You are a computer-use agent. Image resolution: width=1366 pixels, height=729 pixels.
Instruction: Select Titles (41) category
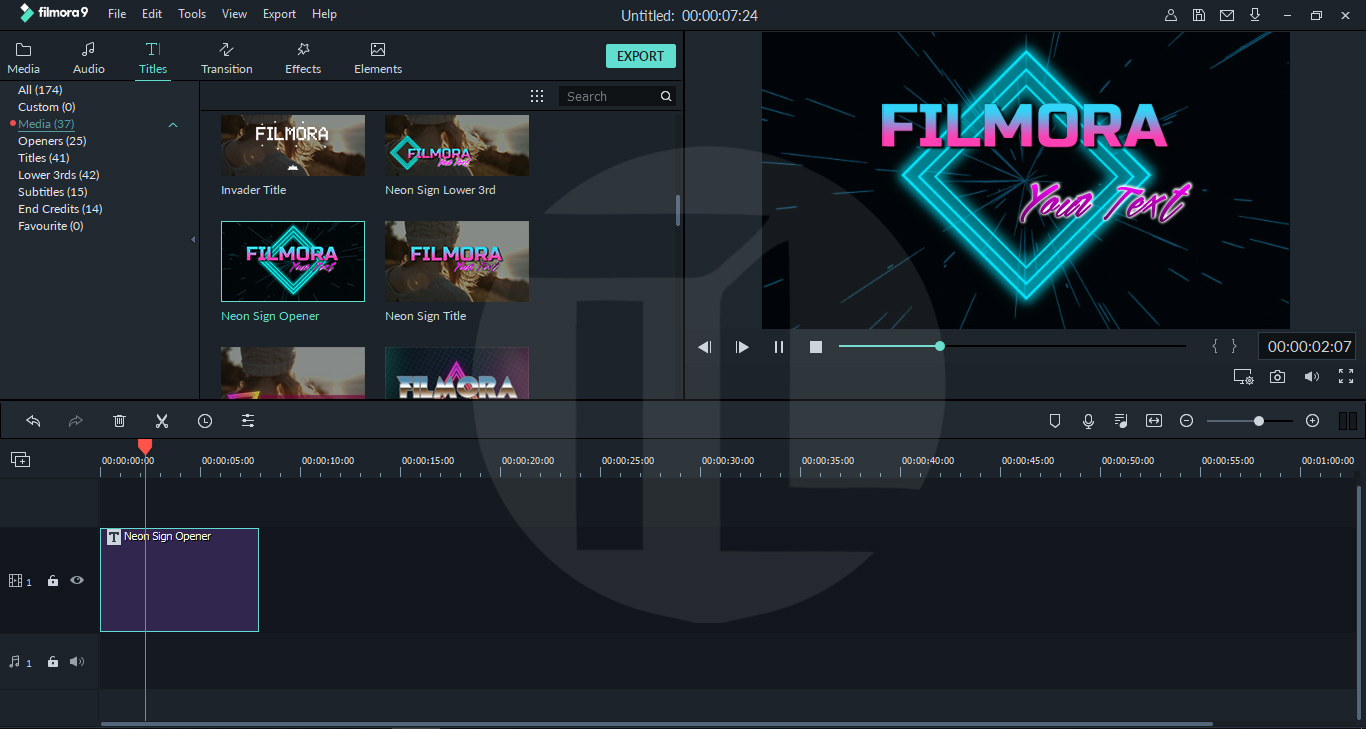44,158
